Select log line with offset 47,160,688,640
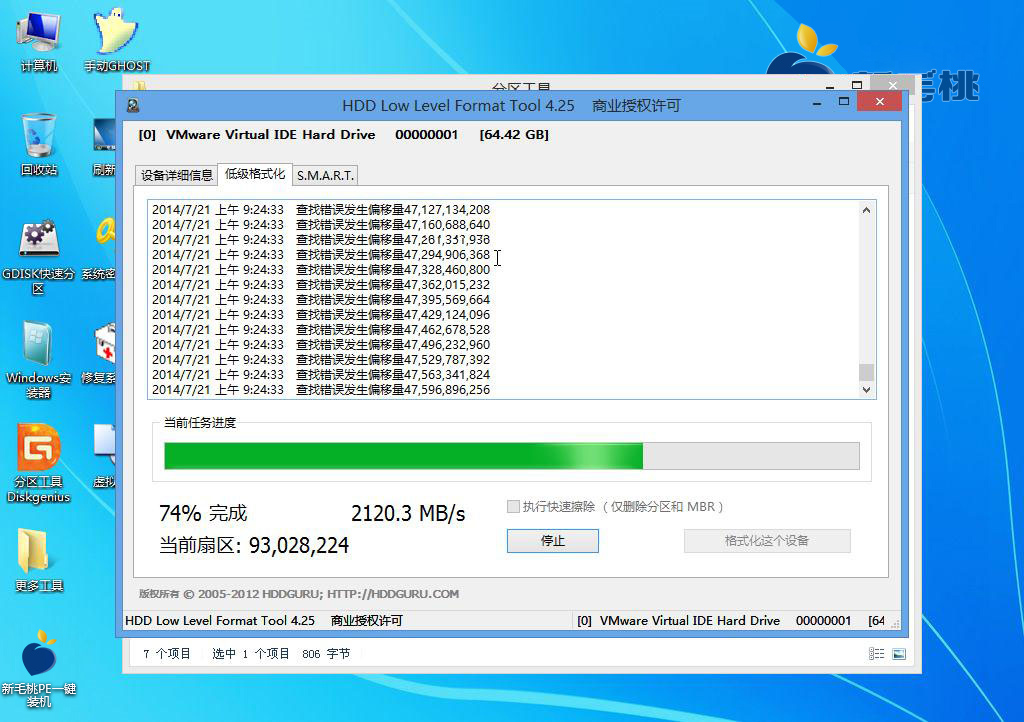 click(x=321, y=225)
